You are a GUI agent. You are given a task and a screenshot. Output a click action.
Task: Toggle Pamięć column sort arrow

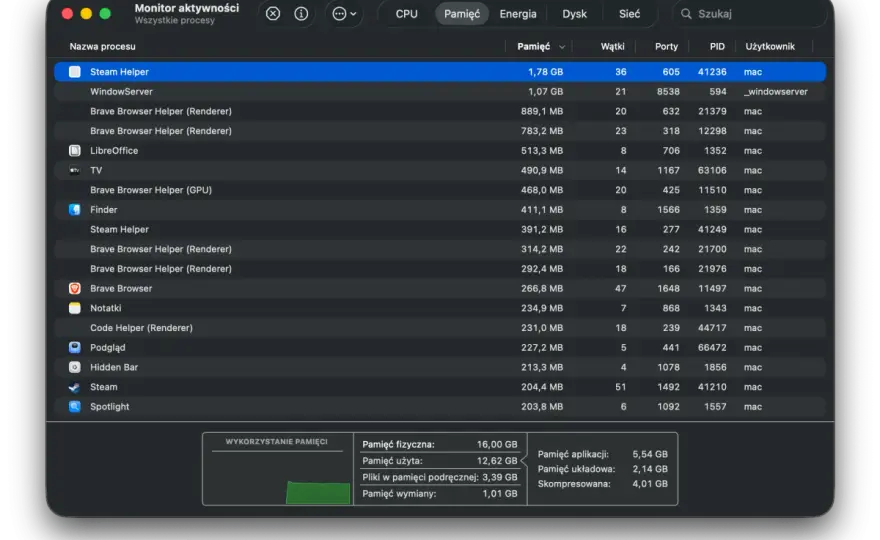point(562,47)
